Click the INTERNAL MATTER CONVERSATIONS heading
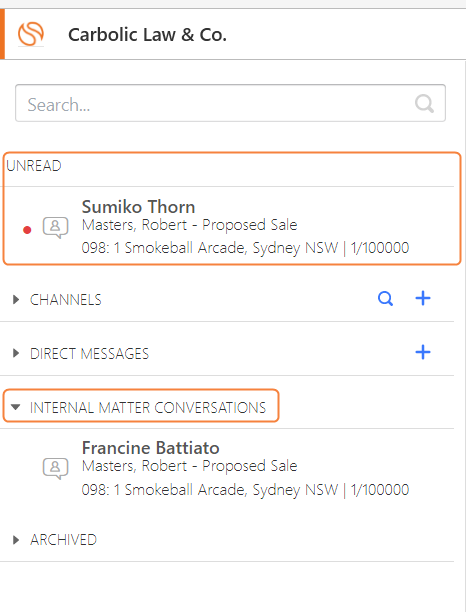 148,407
